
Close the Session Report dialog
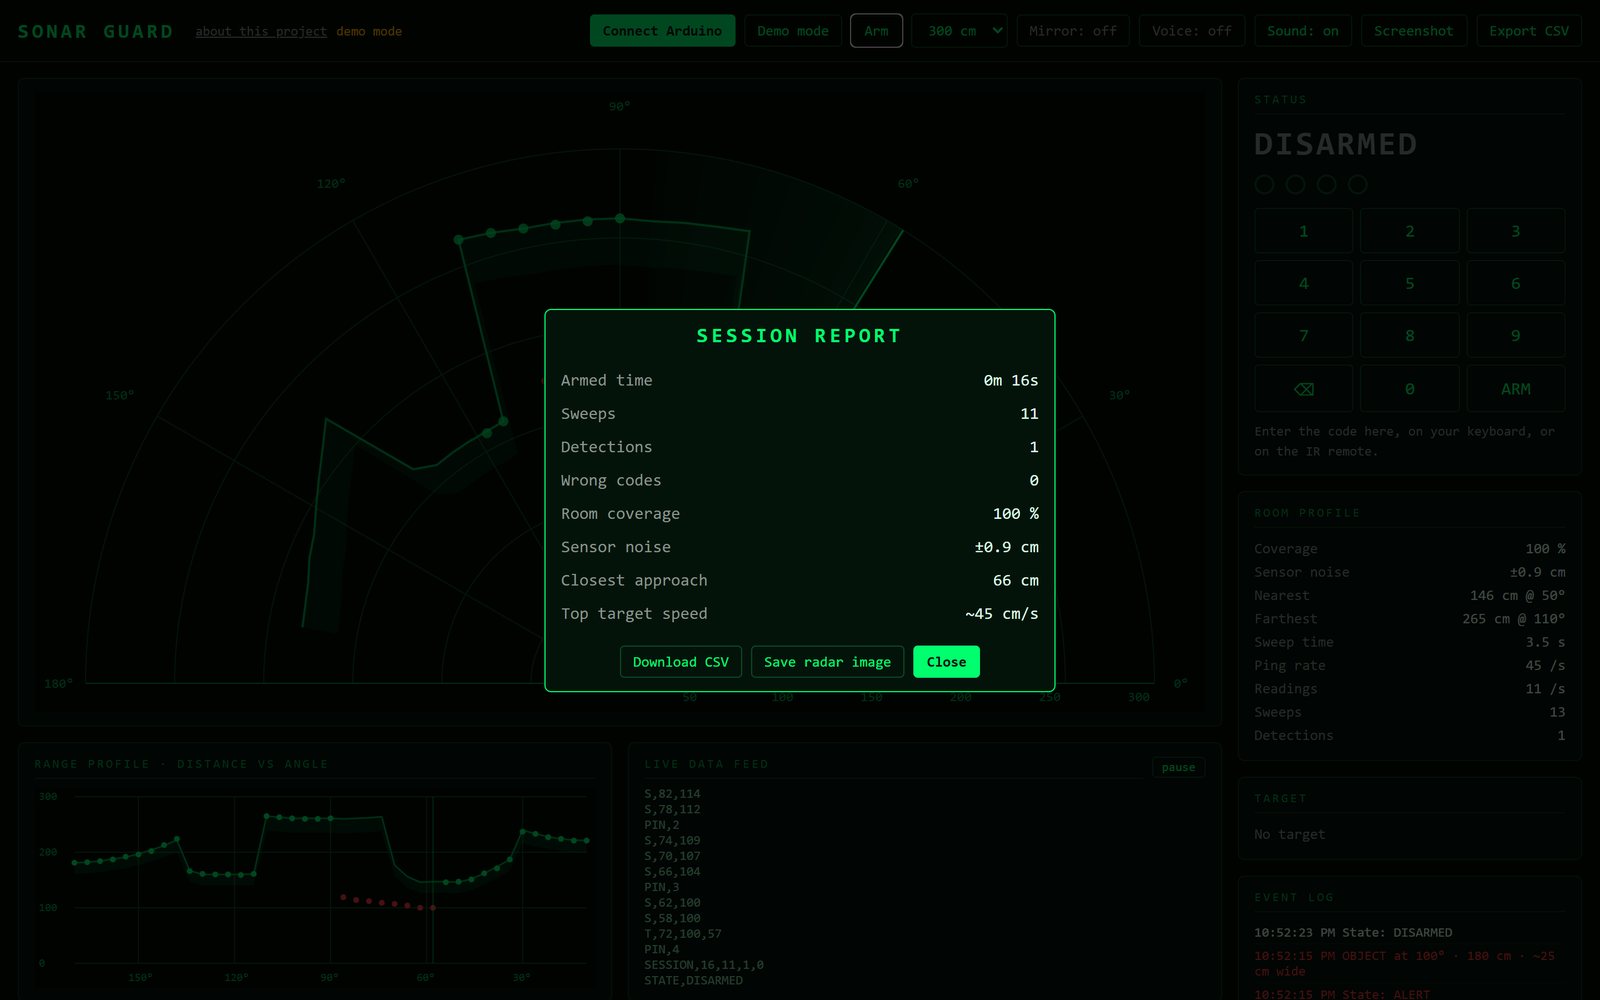click(x=946, y=662)
